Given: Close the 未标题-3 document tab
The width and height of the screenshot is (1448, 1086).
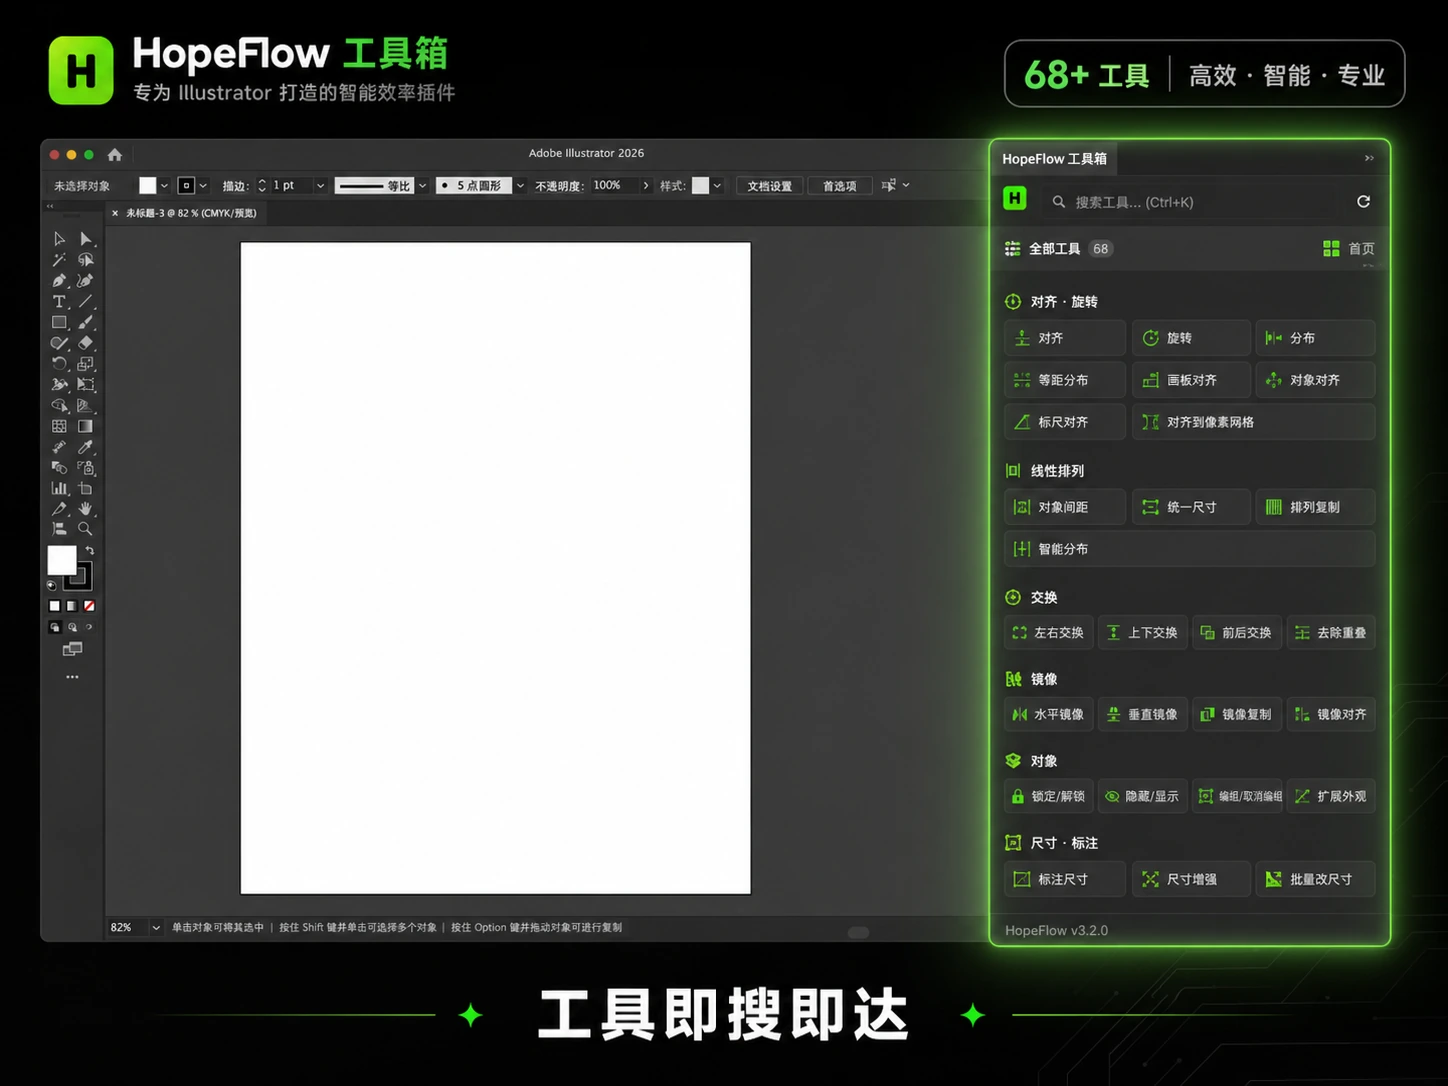Looking at the screenshot, I should coord(115,213).
